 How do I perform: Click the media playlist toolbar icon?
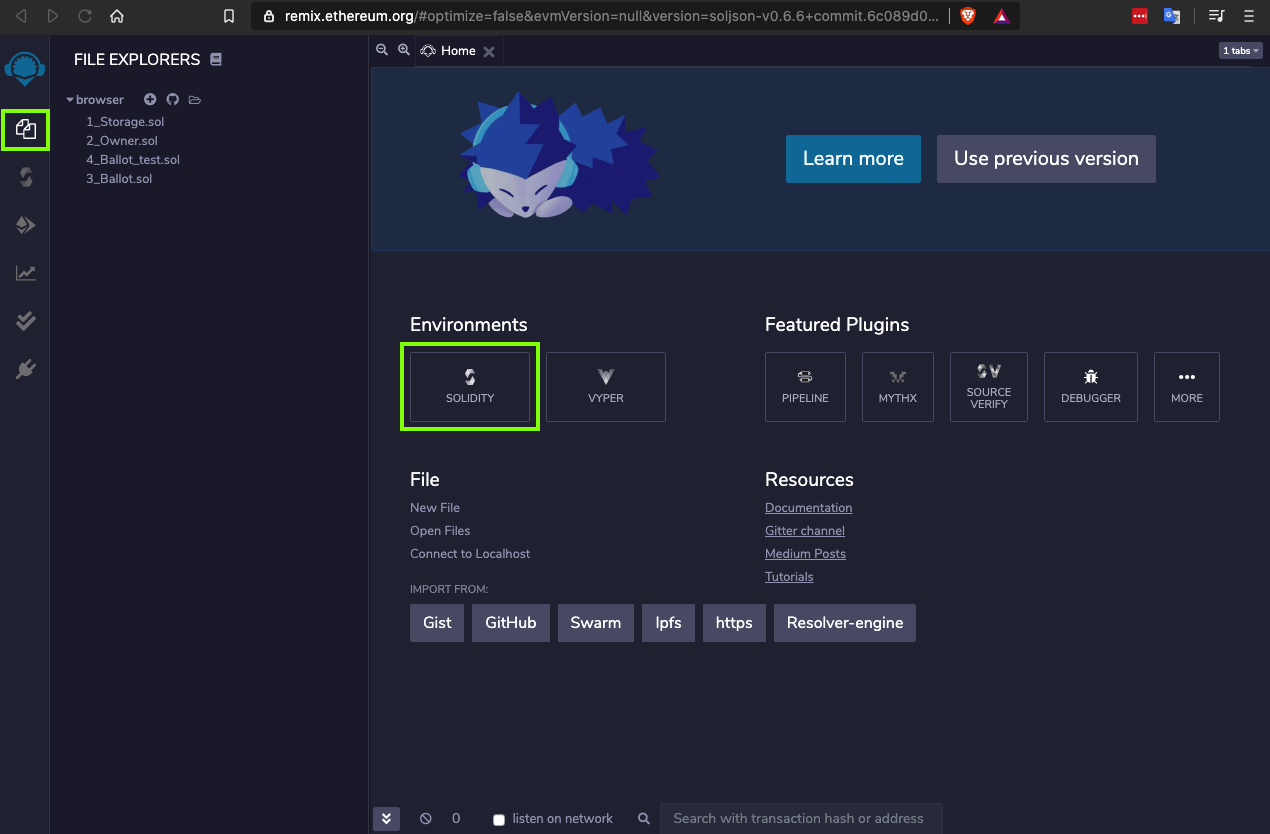coord(1216,16)
